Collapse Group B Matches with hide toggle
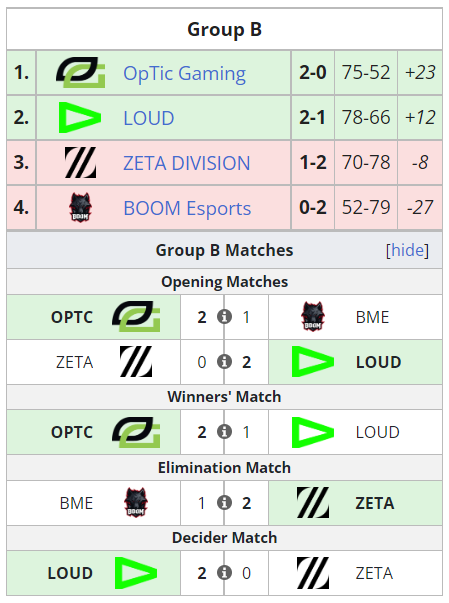 pos(407,250)
